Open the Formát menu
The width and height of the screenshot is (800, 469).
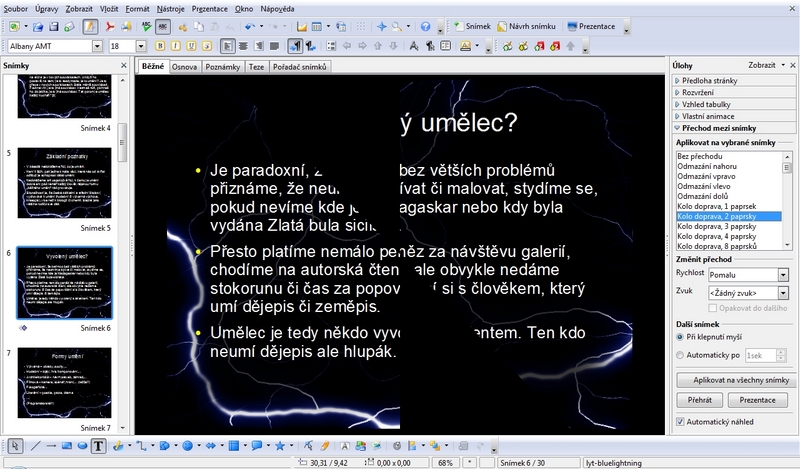coord(137,7)
